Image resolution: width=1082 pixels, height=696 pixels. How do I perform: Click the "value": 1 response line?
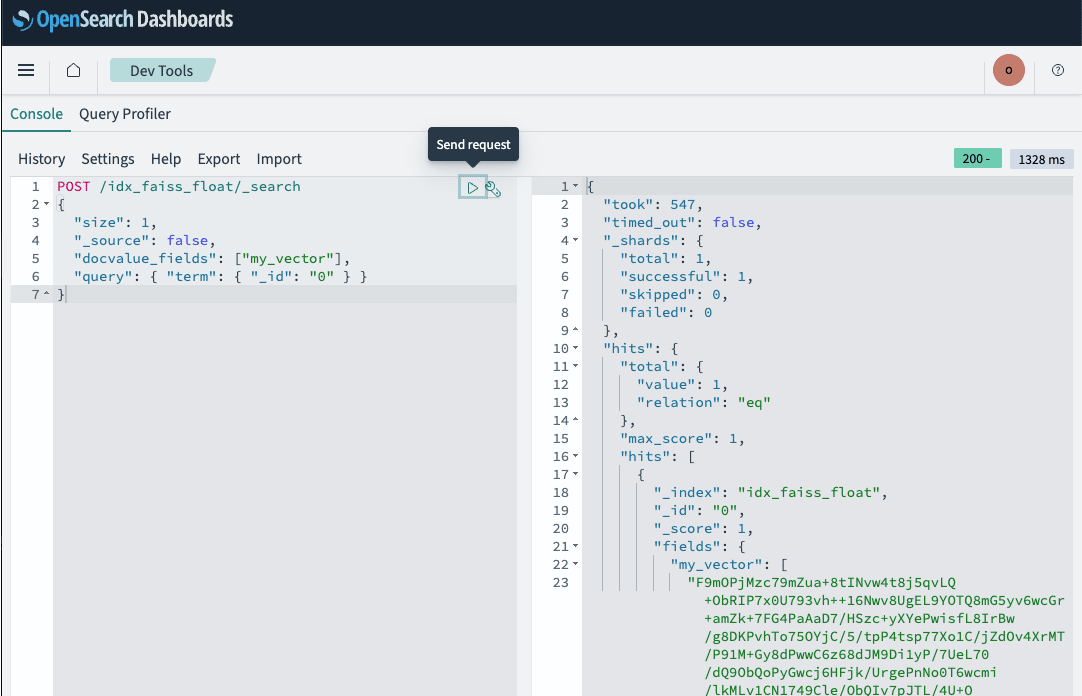pos(682,384)
